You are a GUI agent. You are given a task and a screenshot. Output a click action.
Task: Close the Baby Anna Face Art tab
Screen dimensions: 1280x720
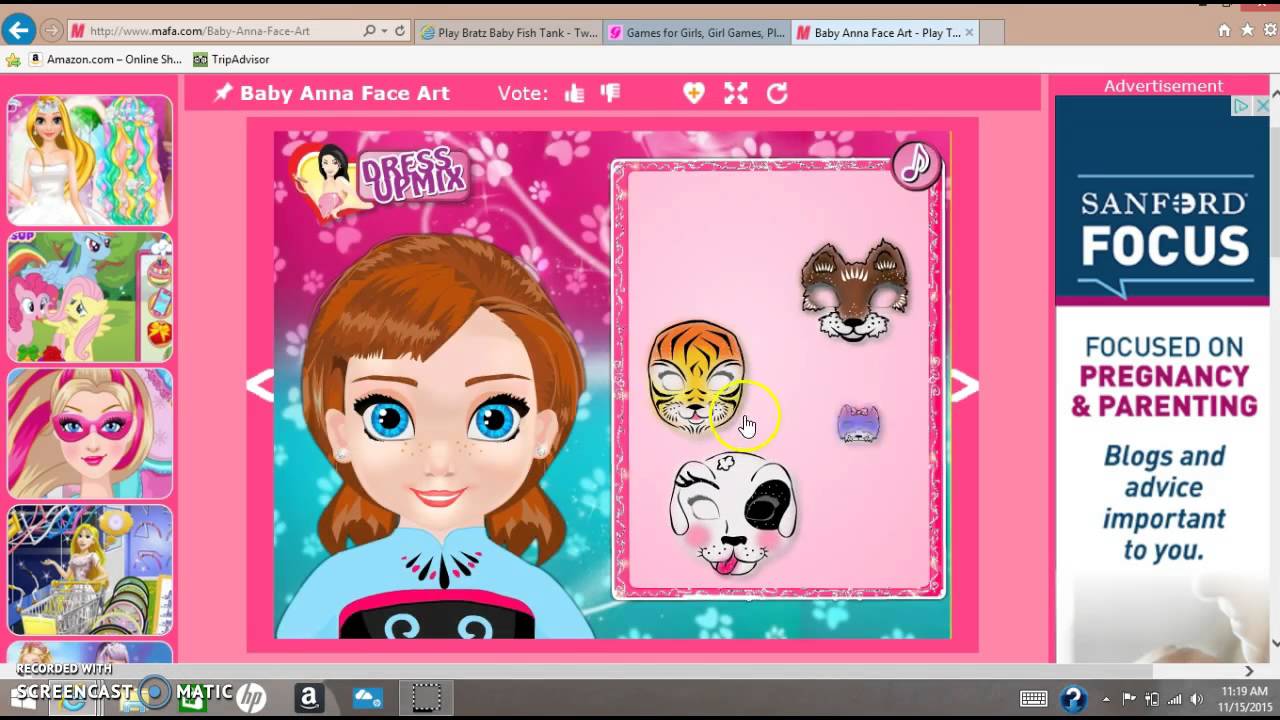pos(969,32)
